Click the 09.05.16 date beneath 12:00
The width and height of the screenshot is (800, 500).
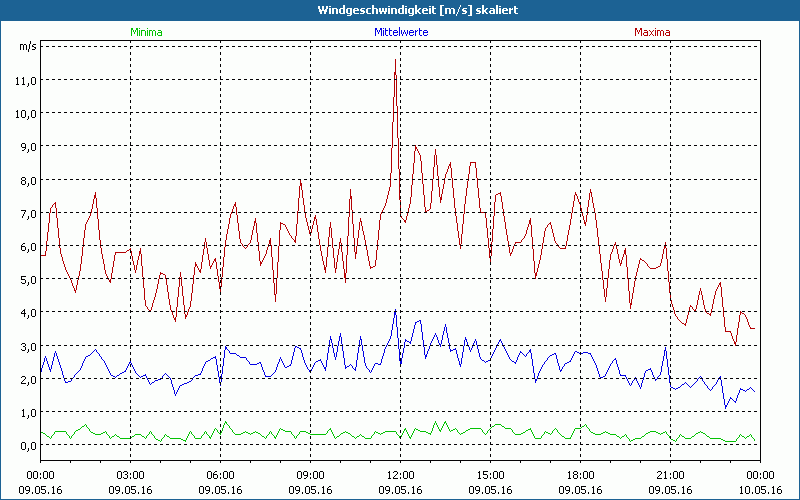401,490
